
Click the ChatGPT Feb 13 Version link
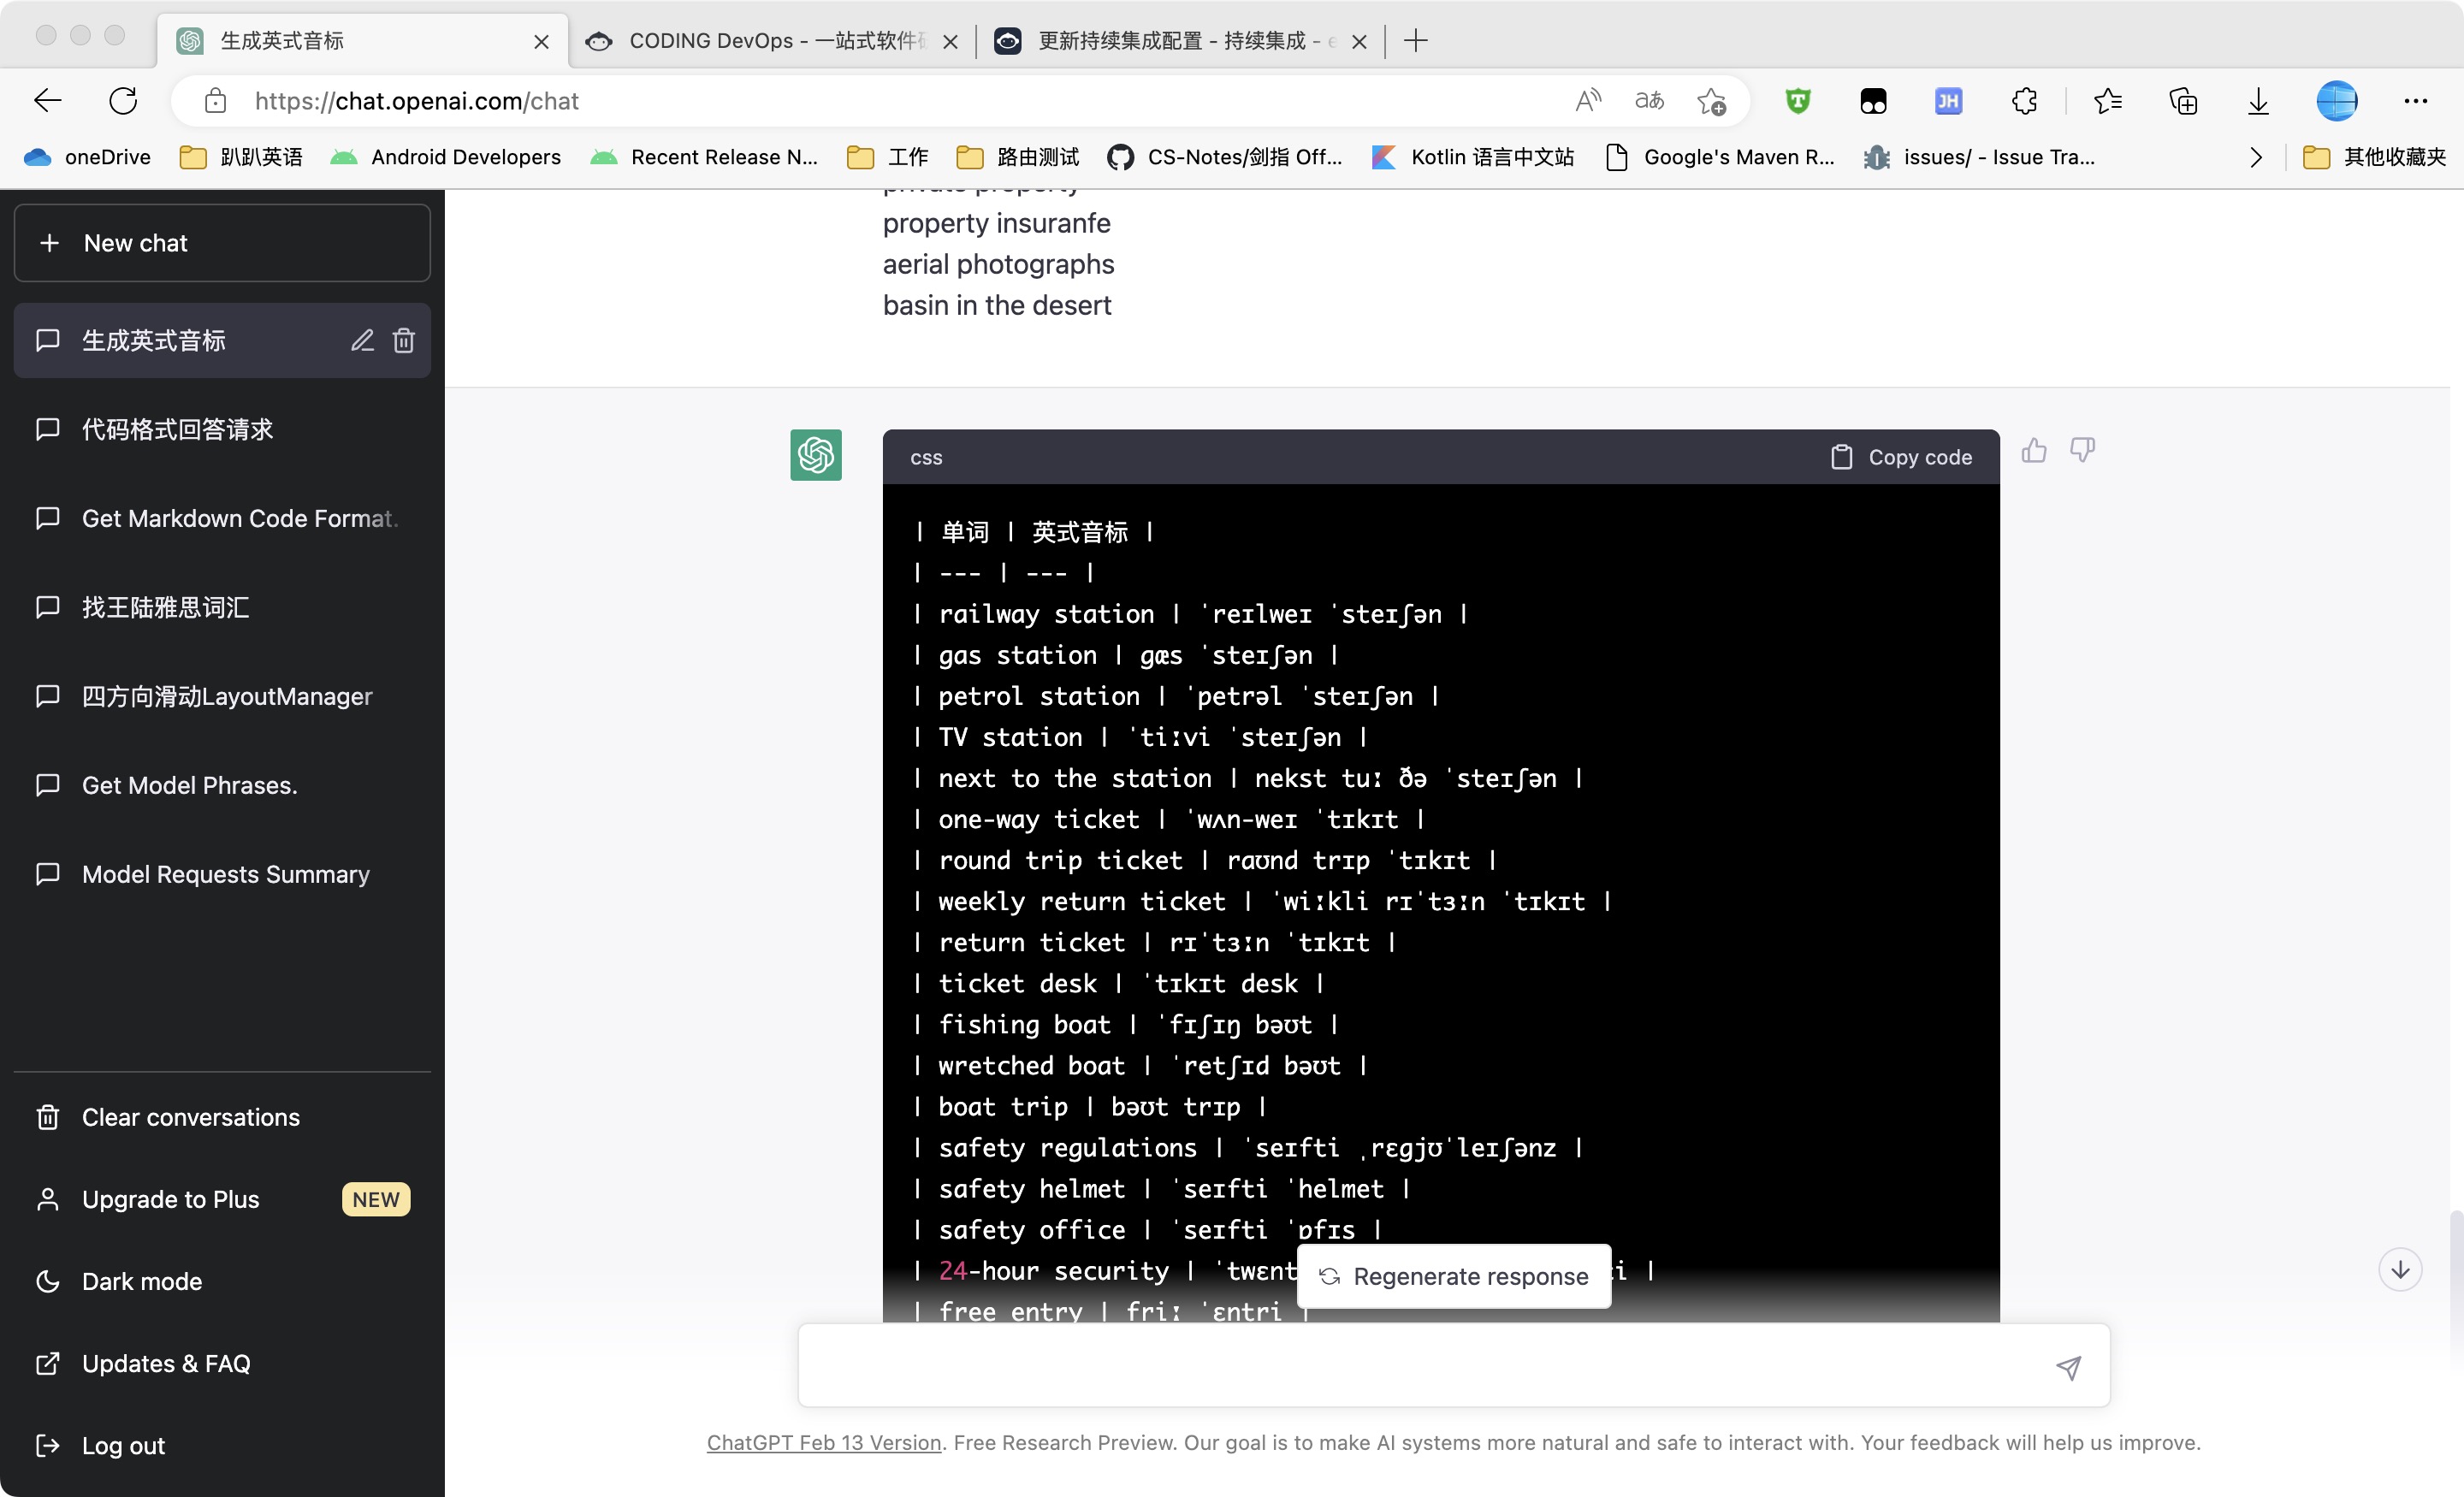click(x=824, y=1442)
